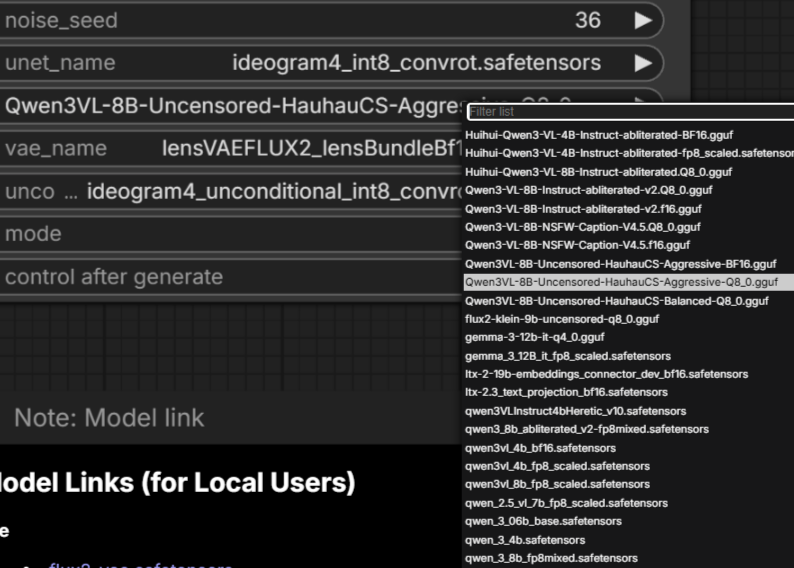Select qwen3_8b_abliterated_v2-fp8mixed.safetensors

pyautogui.click(x=629, y=430)
